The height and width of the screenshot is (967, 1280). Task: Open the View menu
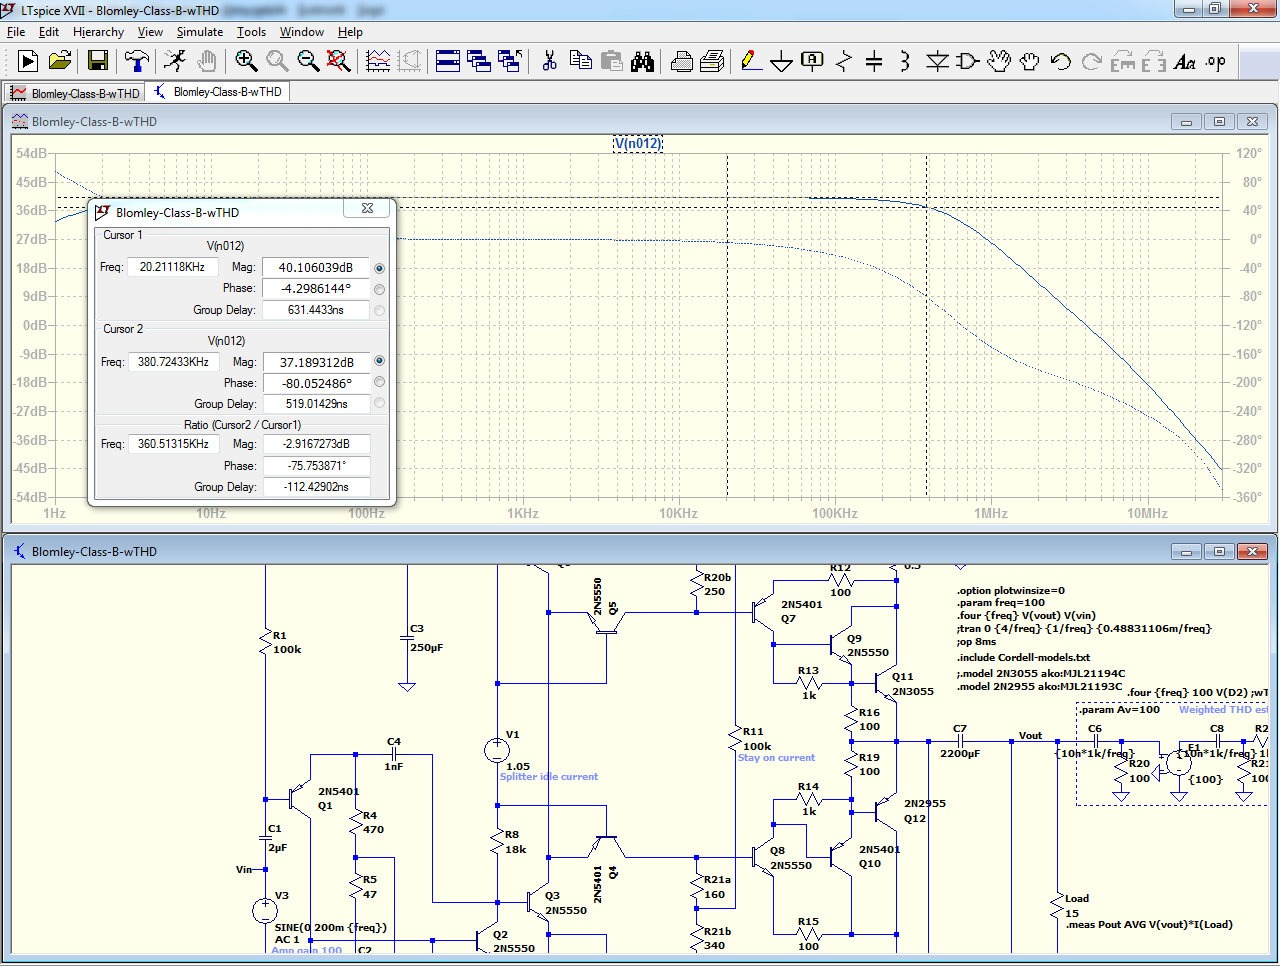coord(150,32)
